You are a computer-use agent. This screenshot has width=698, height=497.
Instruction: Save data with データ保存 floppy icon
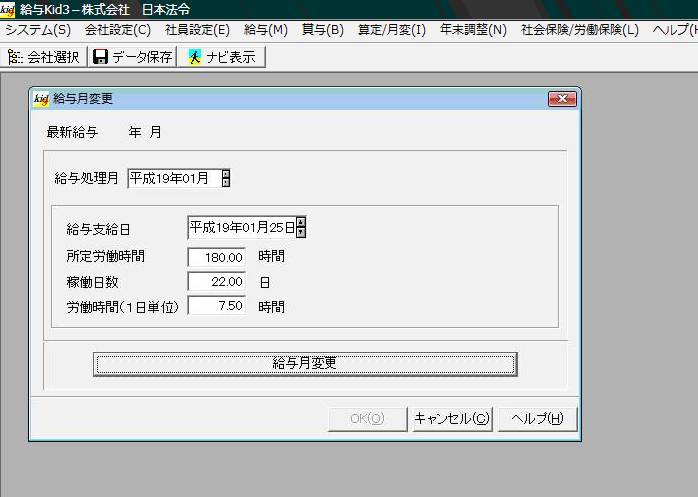pos(100,57)
